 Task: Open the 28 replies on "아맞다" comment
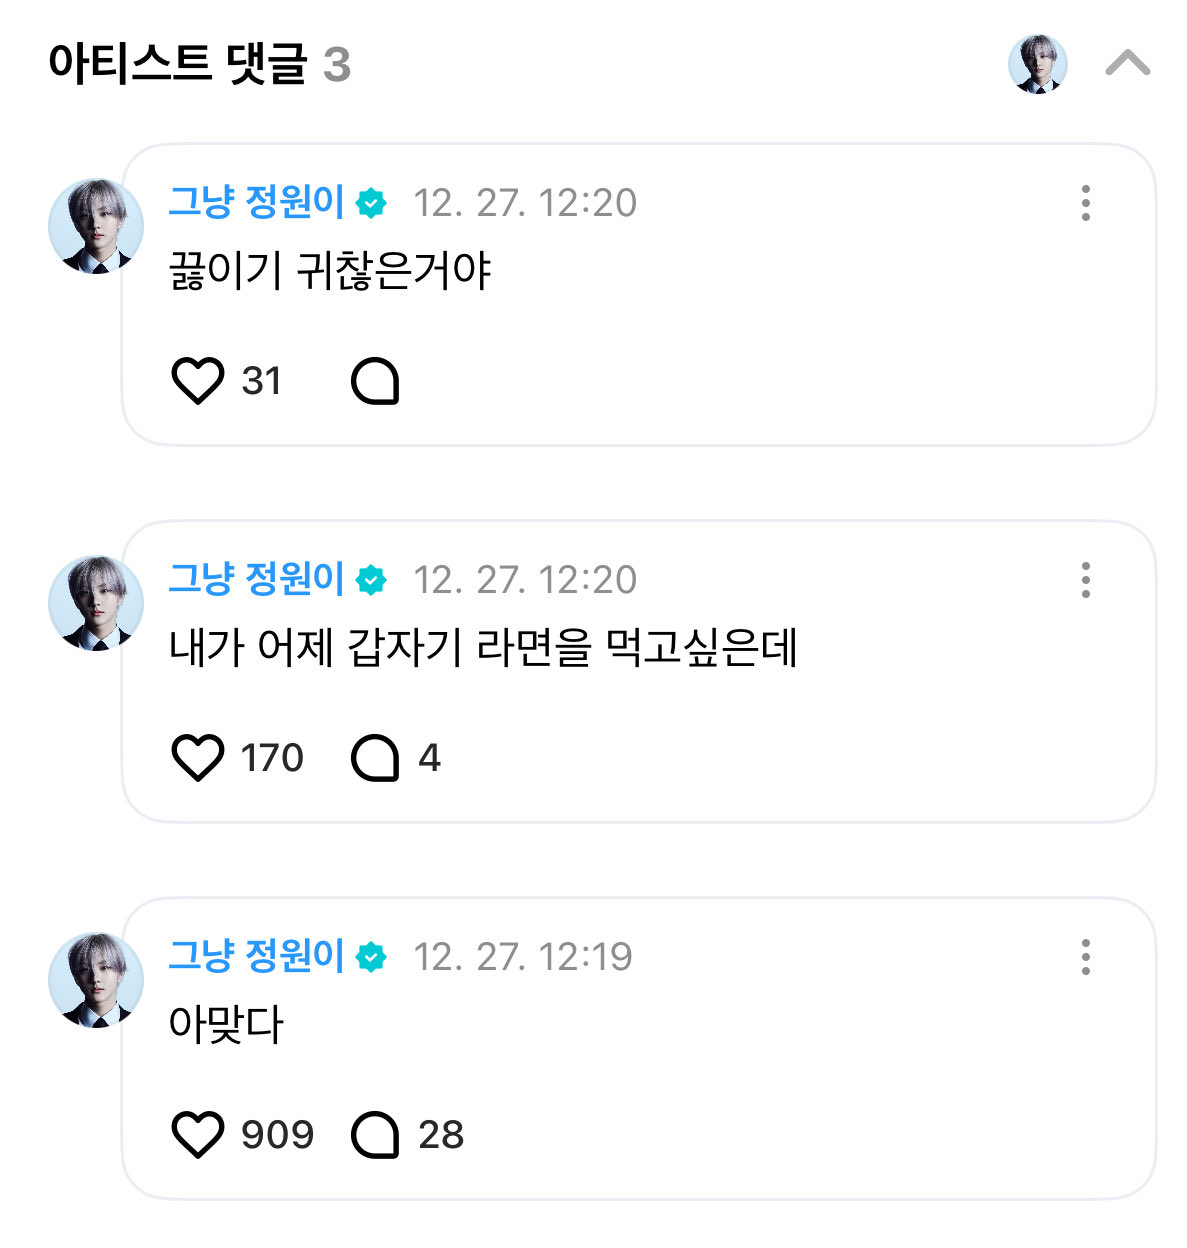375,1135
